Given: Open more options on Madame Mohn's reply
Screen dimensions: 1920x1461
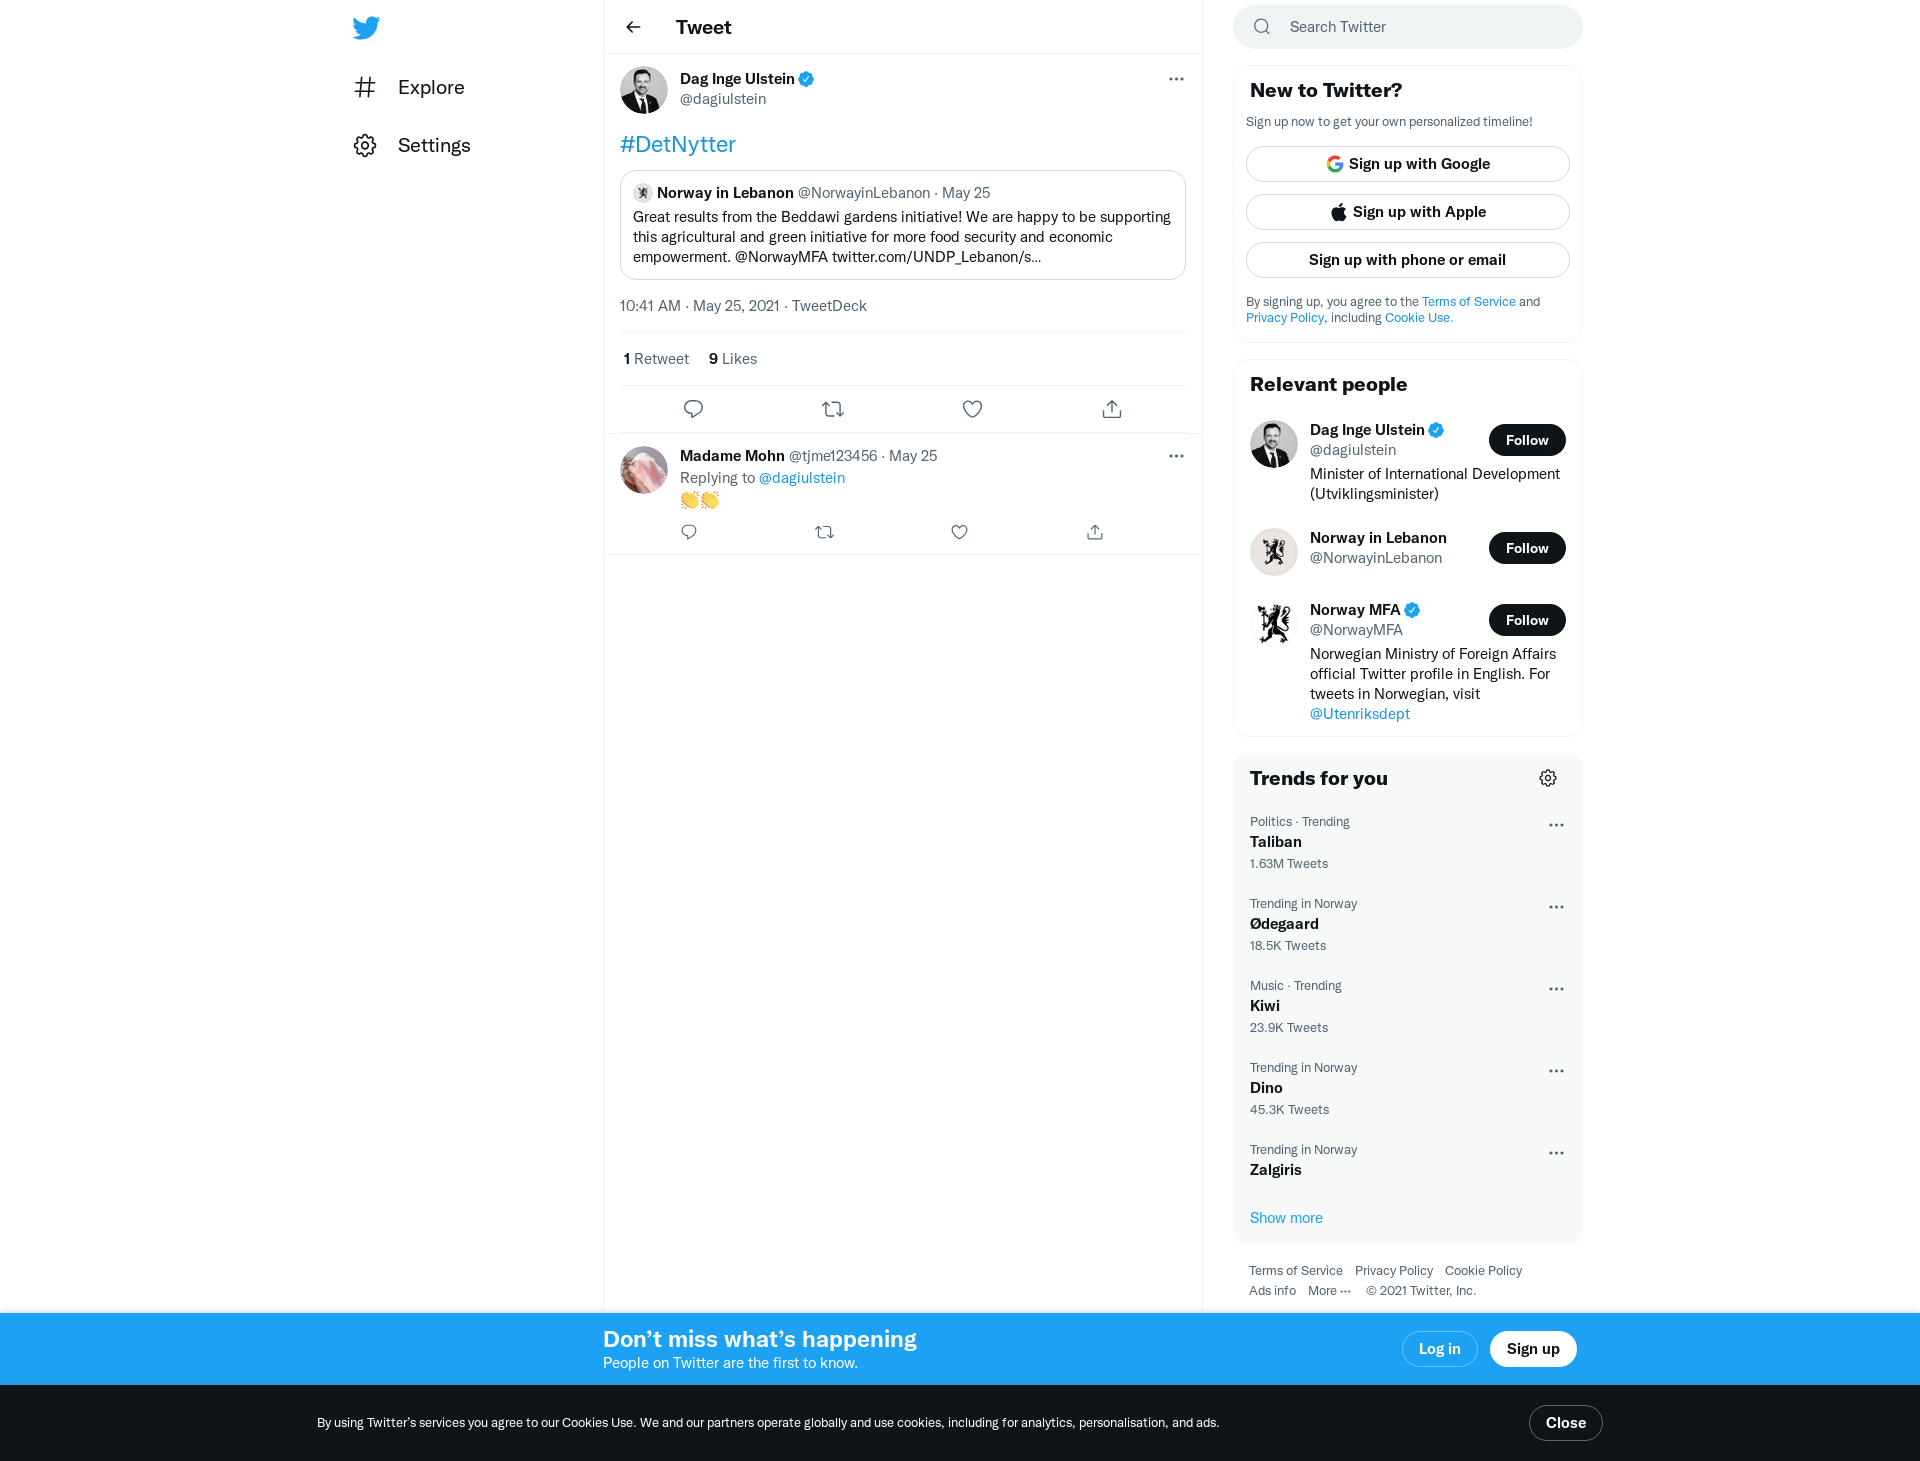Looking at the screenshot, I should click(x=1176, y=456).
